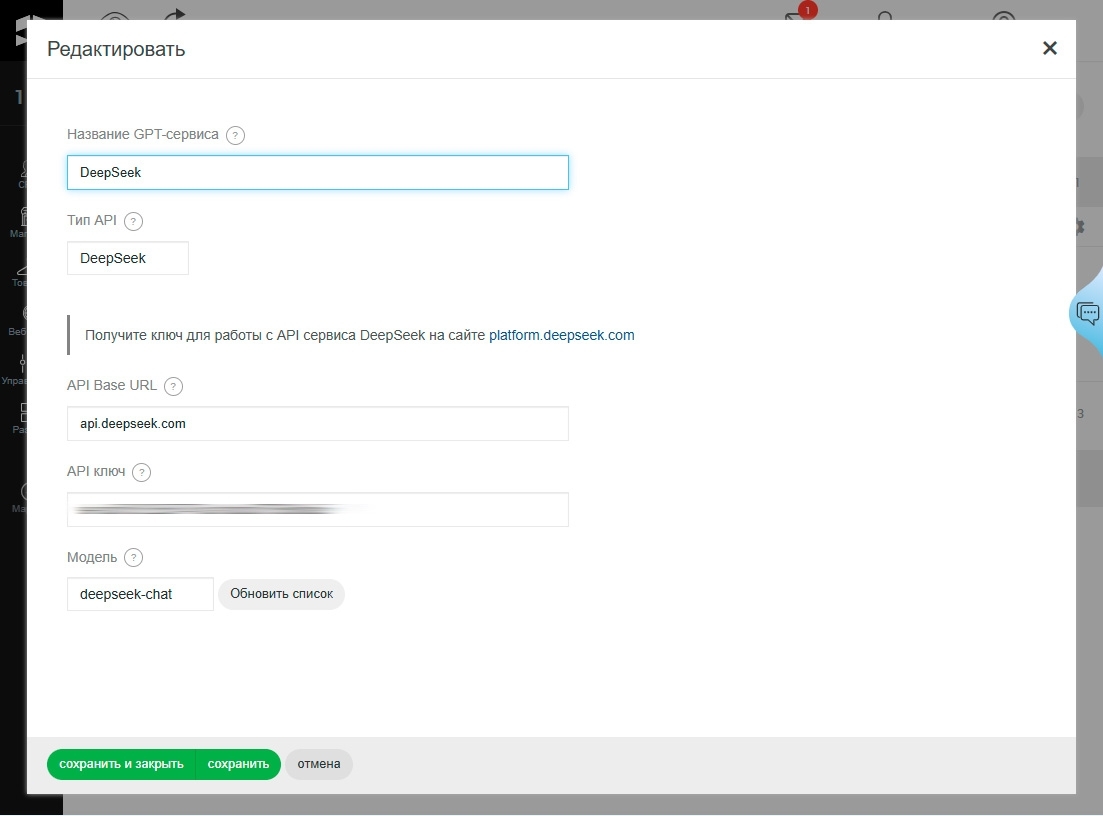Click the Редактировать dialog title
The width and height of the screenshot is (1103, 816).
[x=116, y=49]
